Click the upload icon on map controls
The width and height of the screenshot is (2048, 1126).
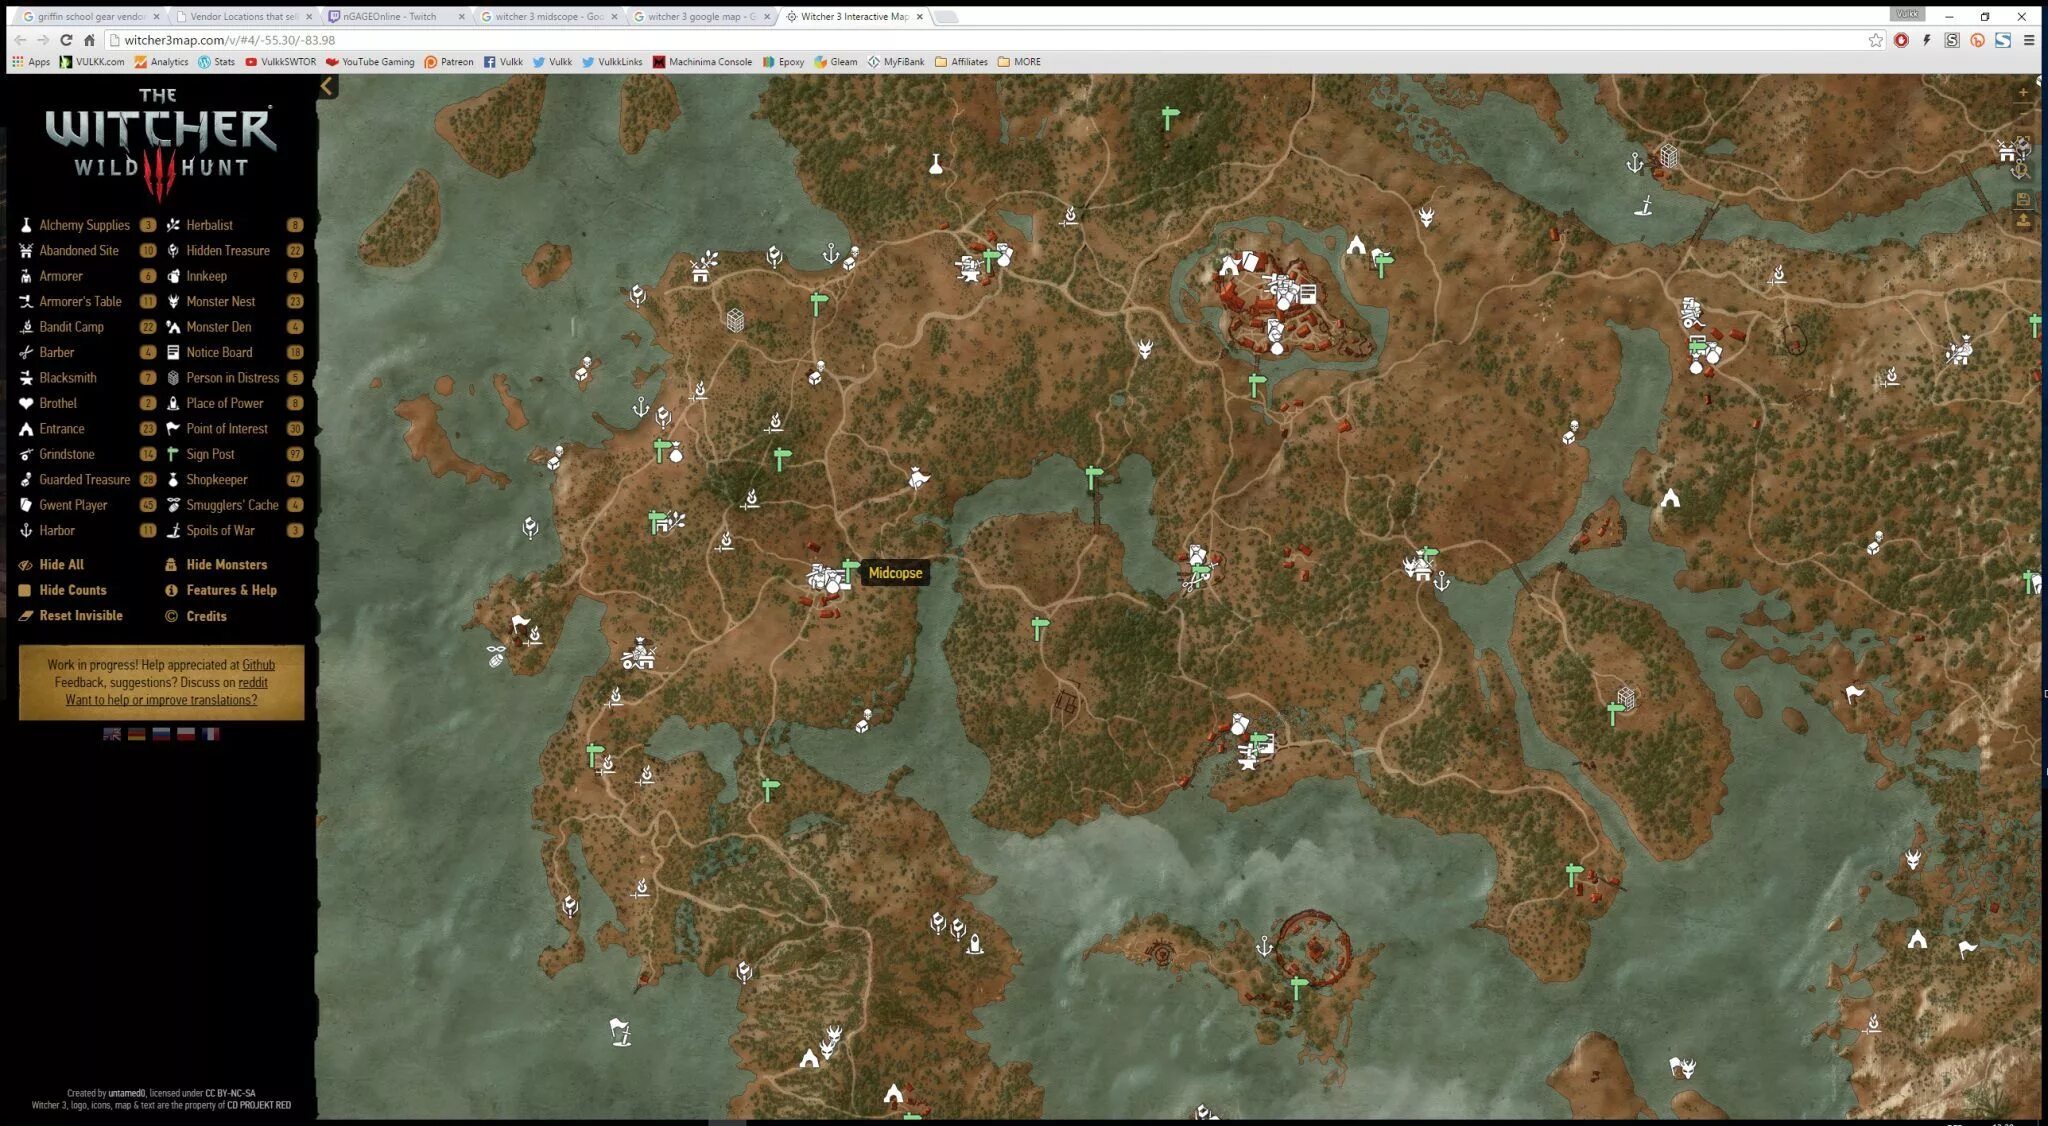pos(2023,220)
